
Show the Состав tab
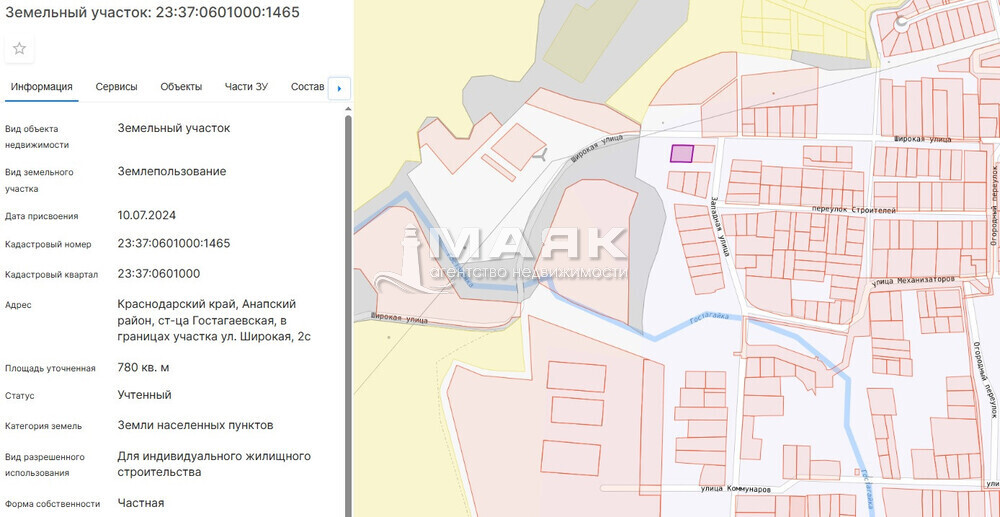coord(307,87)
